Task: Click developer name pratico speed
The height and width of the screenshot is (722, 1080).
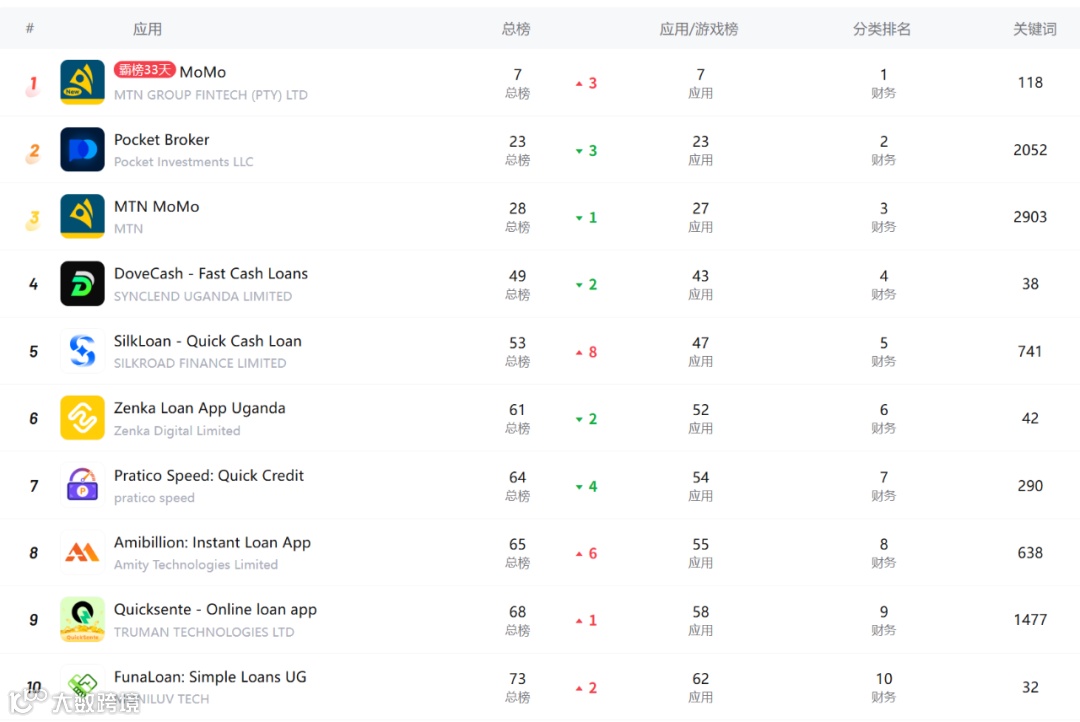Action: [154, 498]
